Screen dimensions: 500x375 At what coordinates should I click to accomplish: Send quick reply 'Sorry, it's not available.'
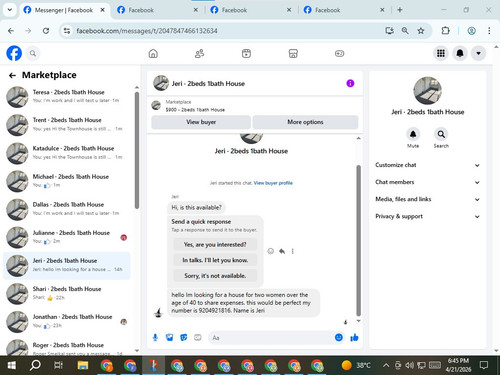[x=215, y=276]
